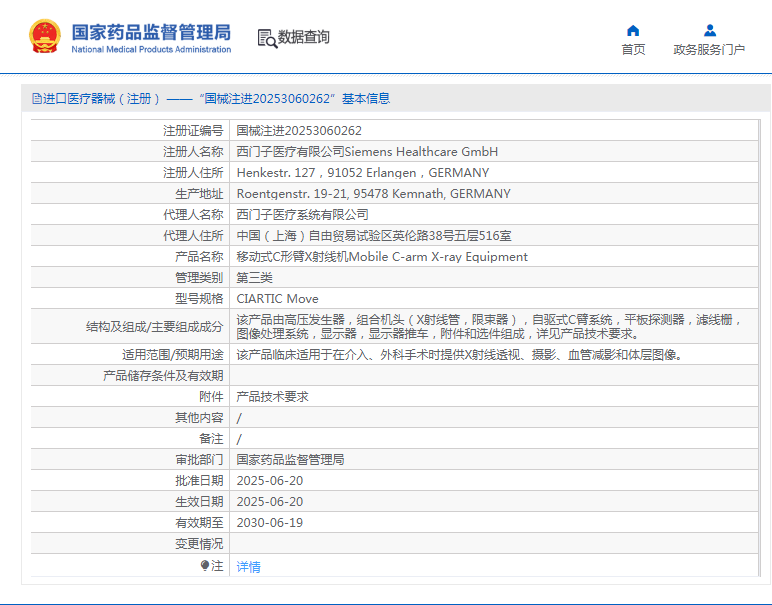Click the 产品技术要求 attachment value

coord(272,397)
